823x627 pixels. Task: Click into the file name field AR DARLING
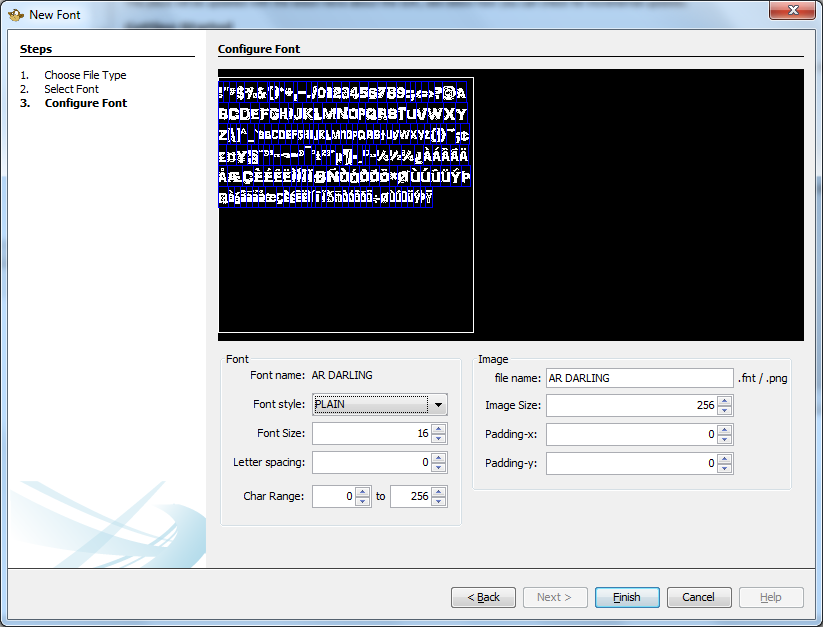(640, 378)
